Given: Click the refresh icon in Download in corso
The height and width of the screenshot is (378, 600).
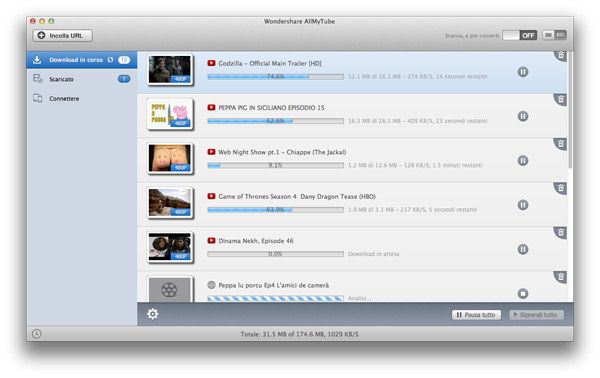Looking at the screenshot, I should coord(111,60).
